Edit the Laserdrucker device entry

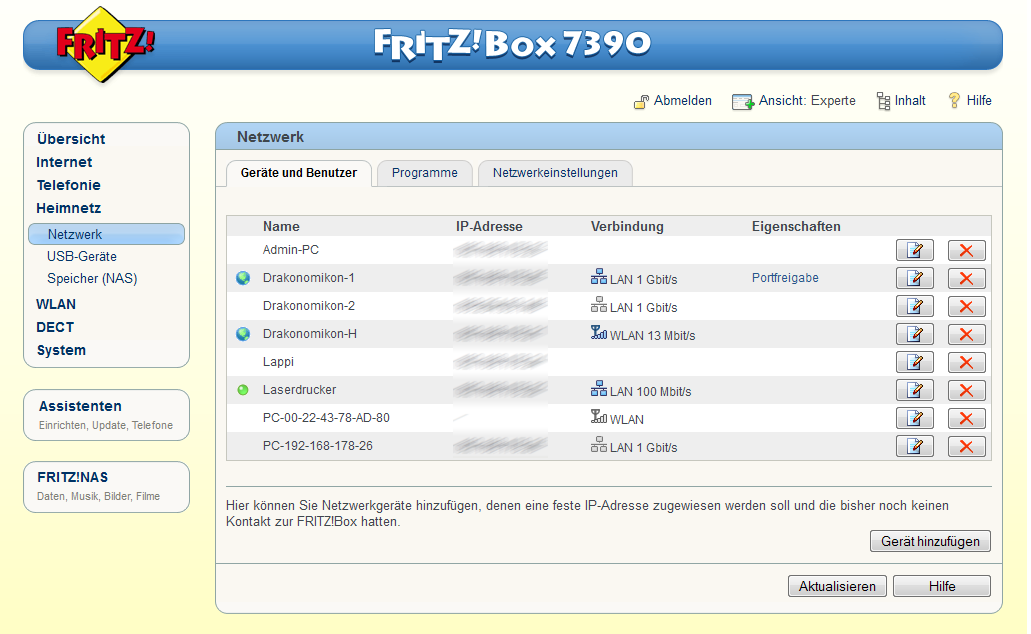[x=915, y=390]
